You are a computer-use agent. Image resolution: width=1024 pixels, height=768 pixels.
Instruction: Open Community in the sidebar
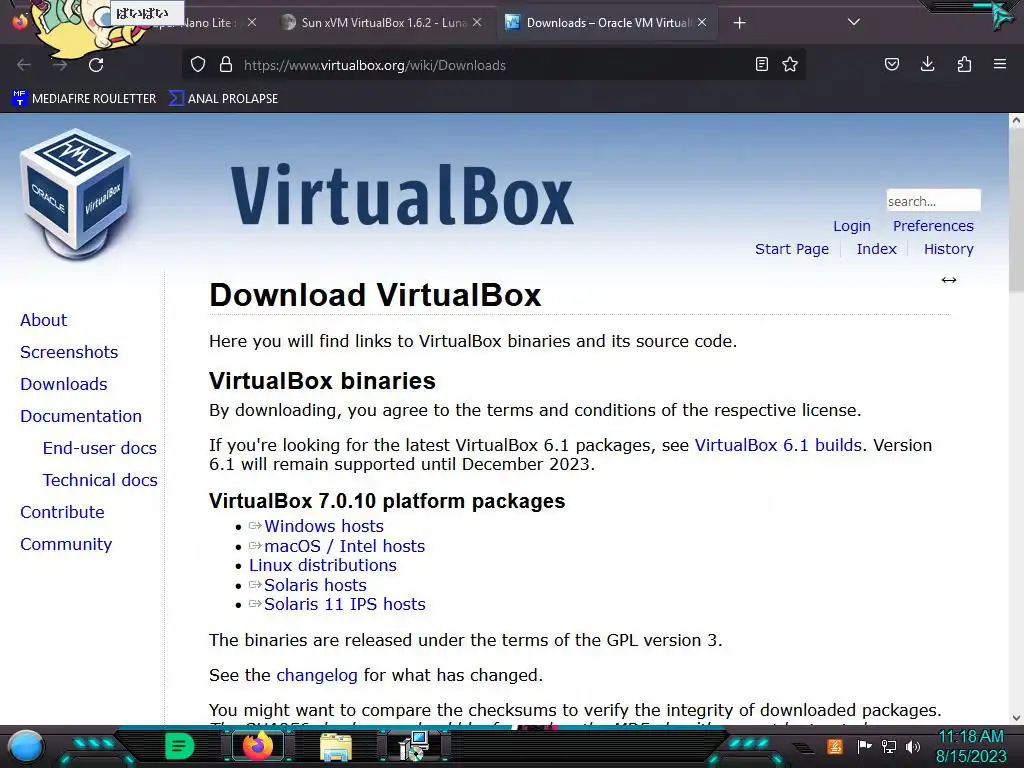coord(66,545)
